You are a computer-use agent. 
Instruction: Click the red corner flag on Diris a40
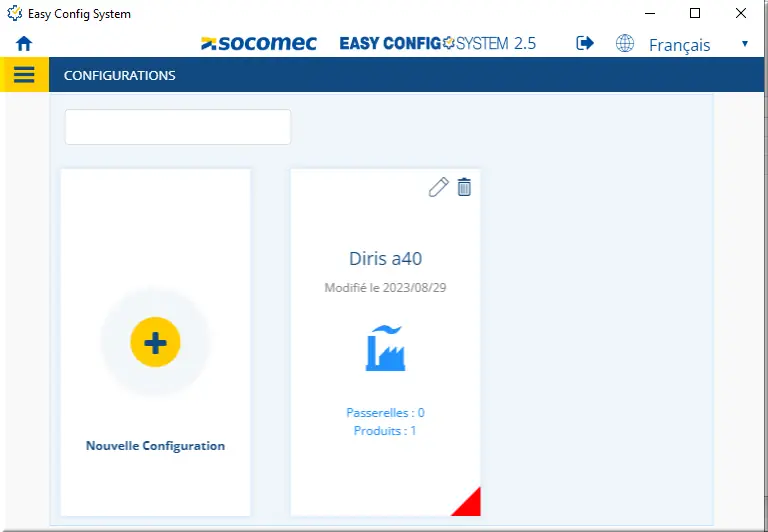click(470, 506)
